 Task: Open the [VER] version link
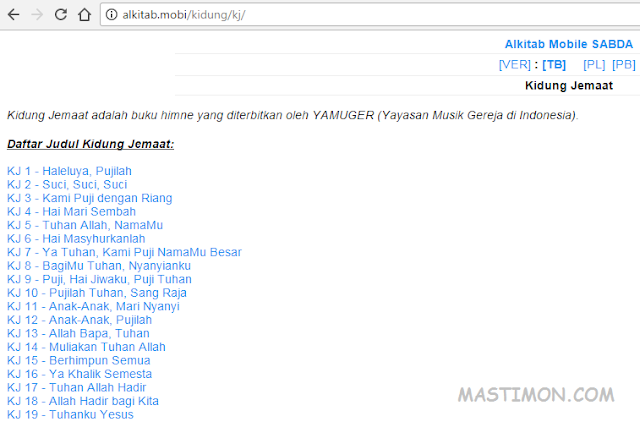[514, 64]
